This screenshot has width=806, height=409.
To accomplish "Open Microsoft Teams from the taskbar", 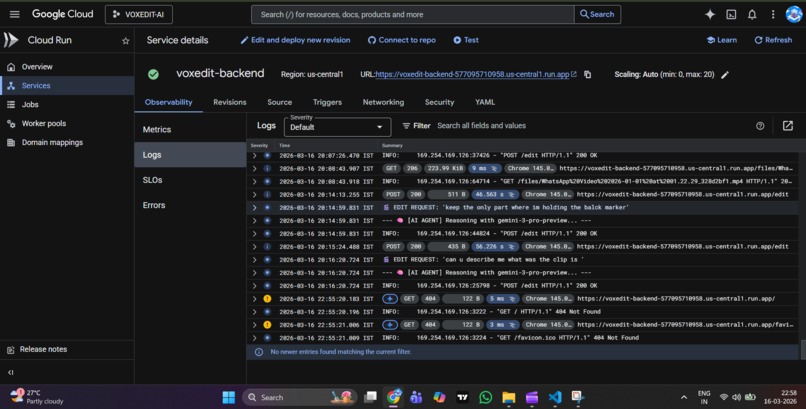I will (416, 397).
